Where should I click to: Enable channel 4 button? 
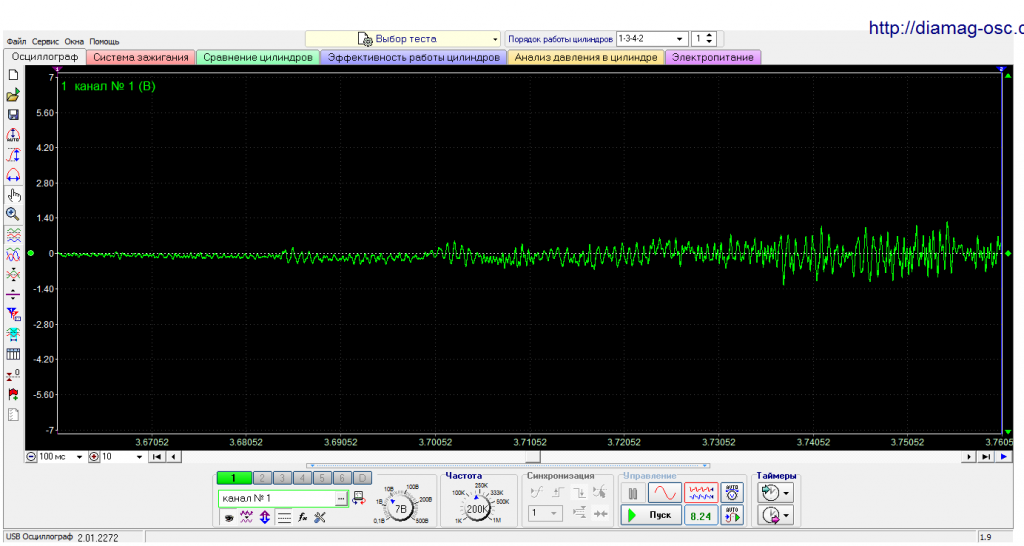[302, 478]
